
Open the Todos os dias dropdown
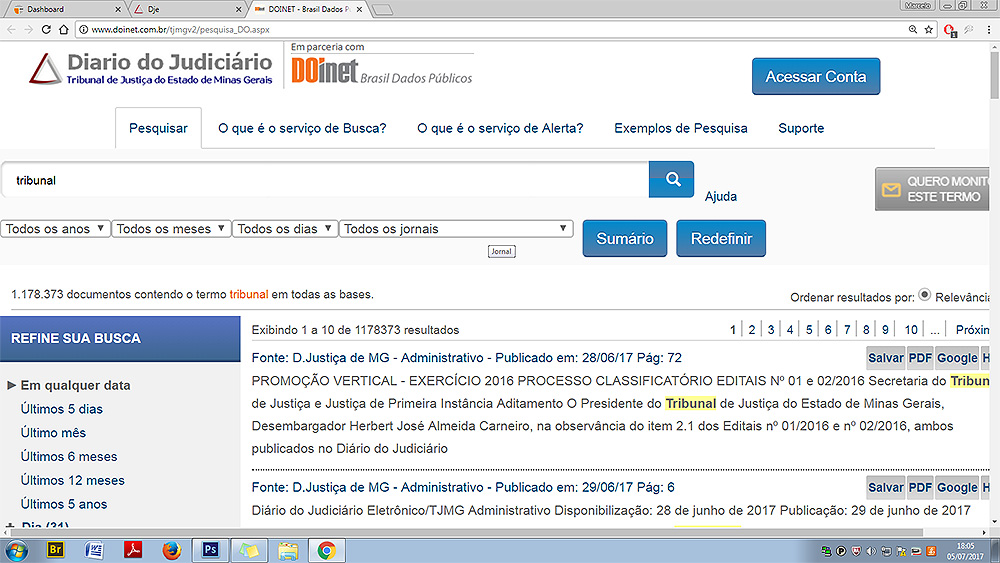tap(285, 228)
